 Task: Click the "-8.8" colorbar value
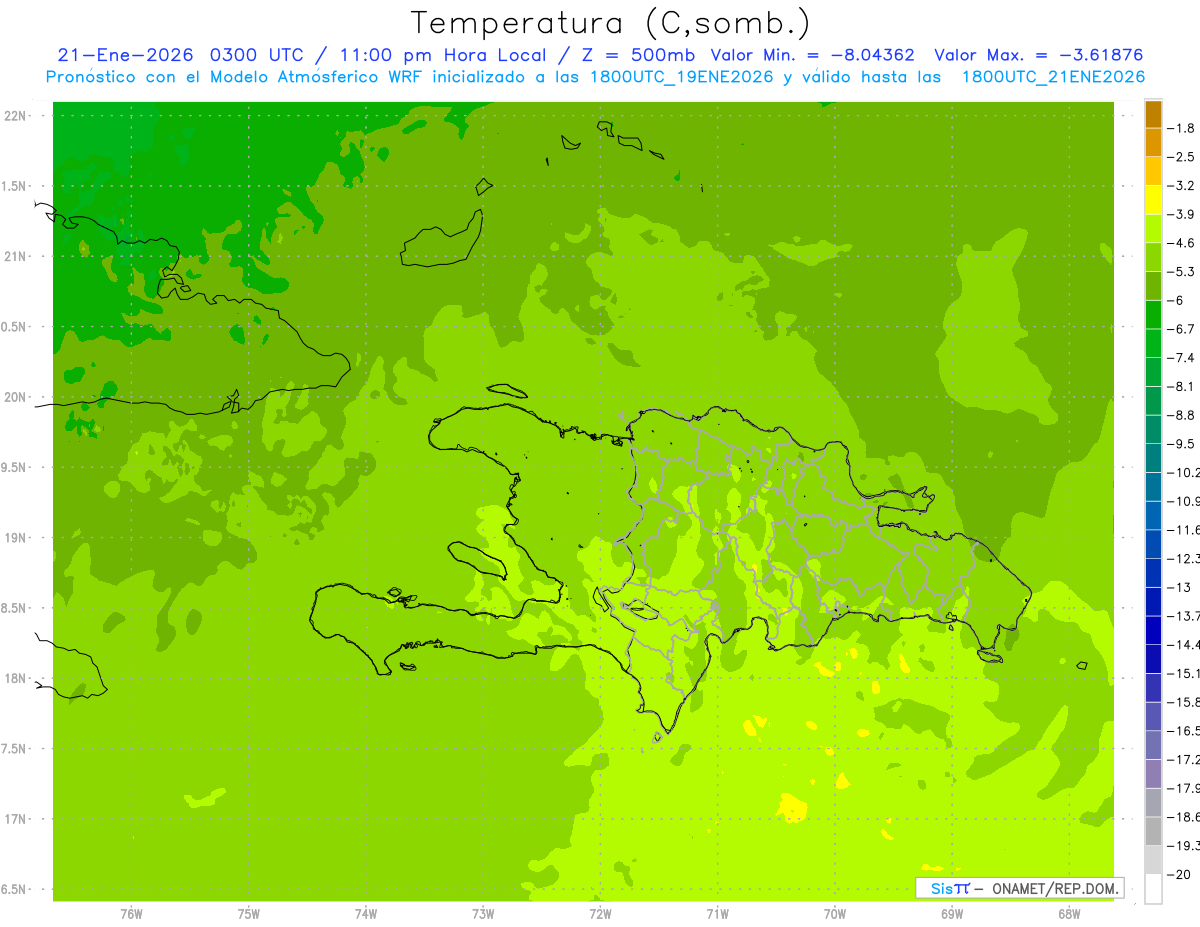[x=1182, y=415]
